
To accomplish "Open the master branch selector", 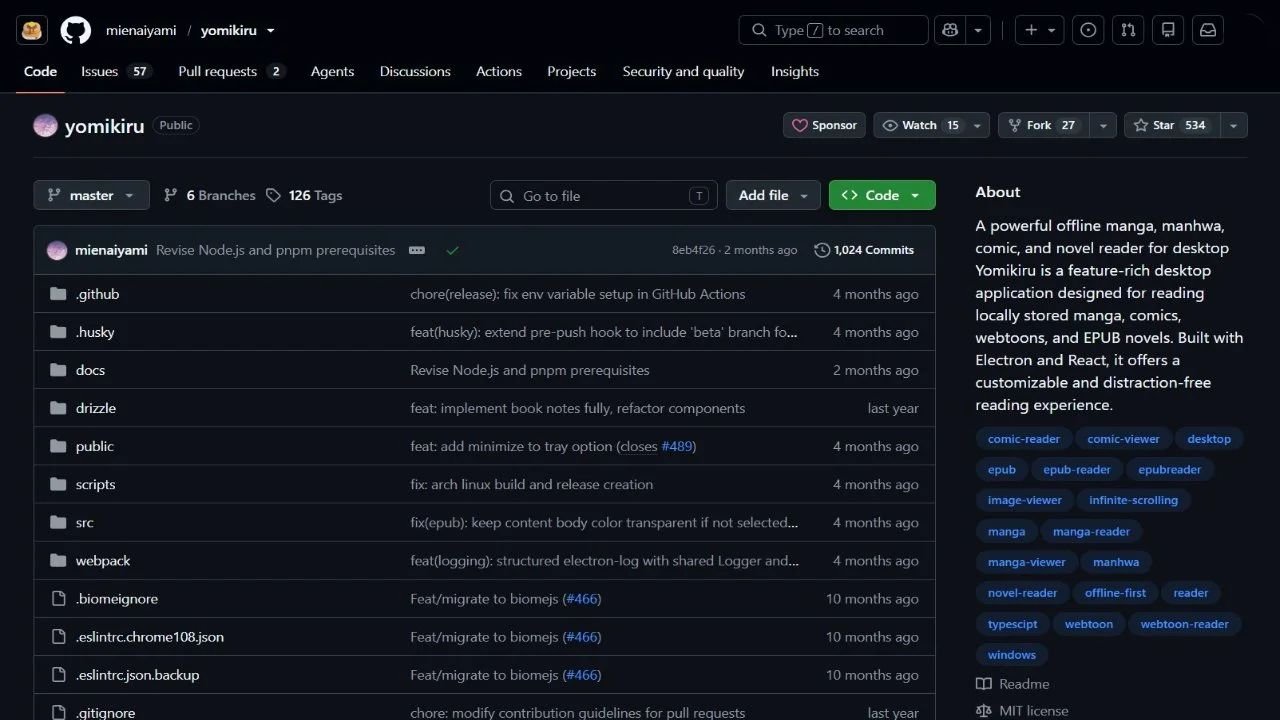I will pyautogui.click(x=92, y=195).
